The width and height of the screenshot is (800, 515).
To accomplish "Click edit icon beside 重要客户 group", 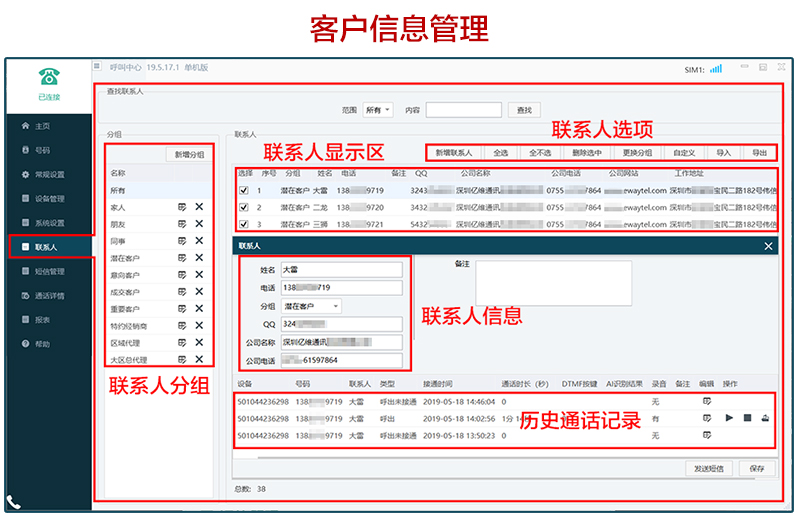I will pos(182,308).
